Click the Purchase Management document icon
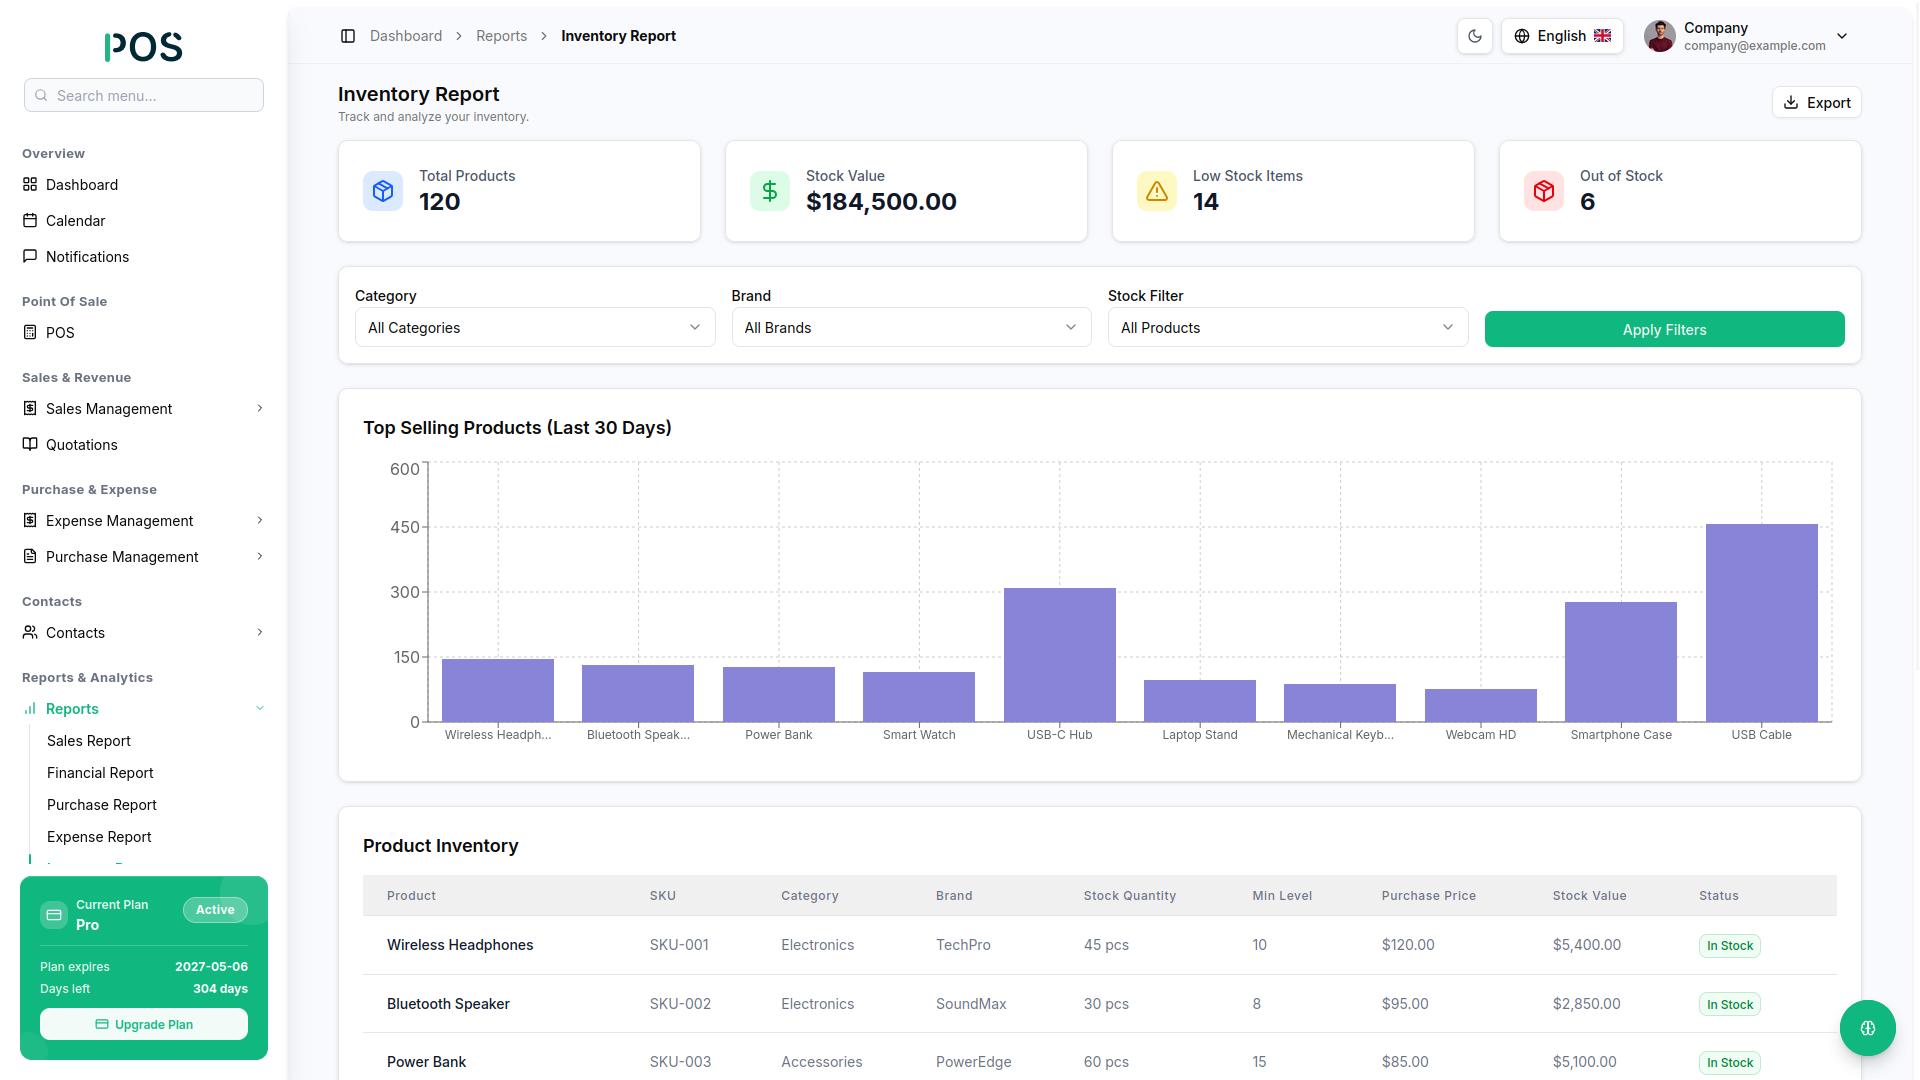This screenshot has width=1920, height=1080. click(30, 556)
